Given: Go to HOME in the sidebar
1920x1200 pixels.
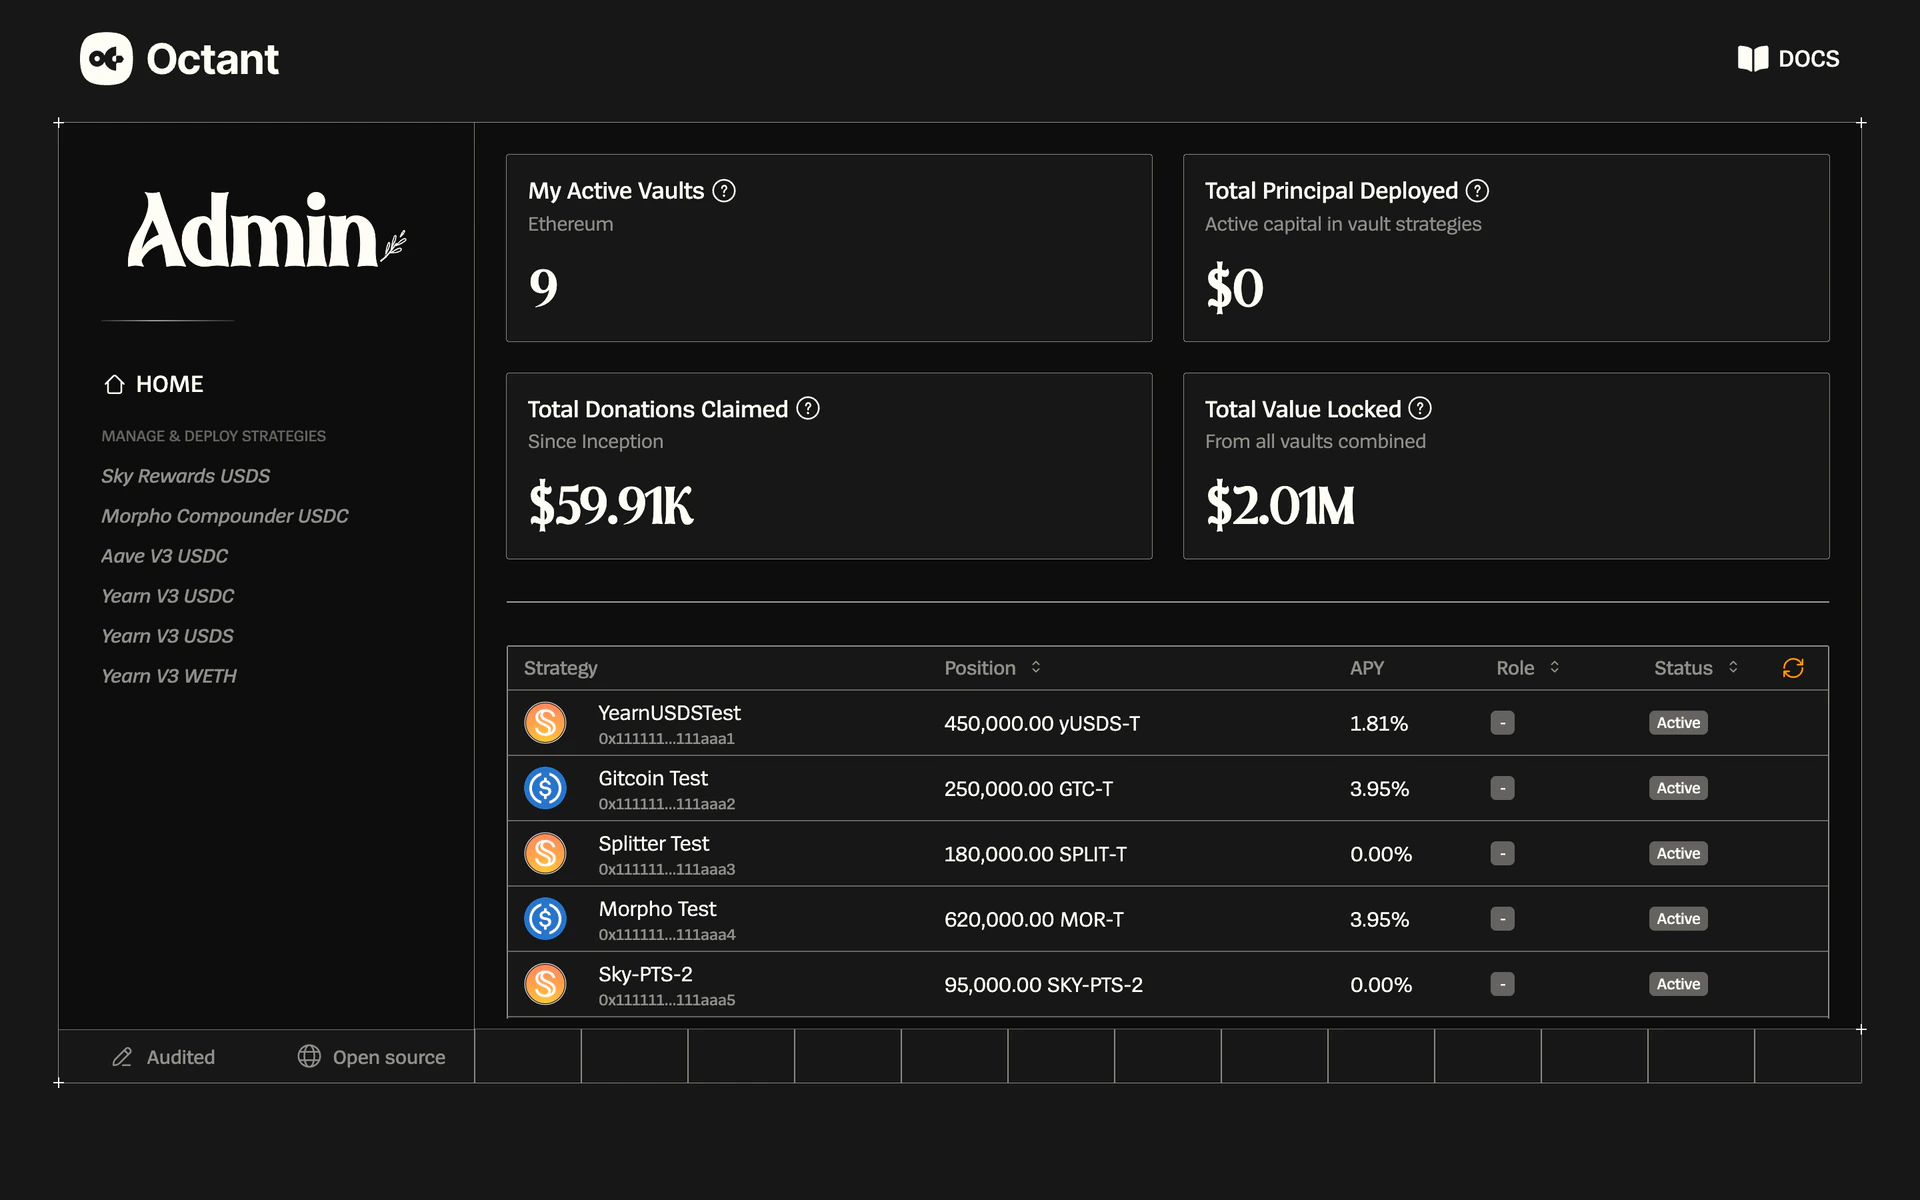Looking at the screenshot, I should pos(153,384).
